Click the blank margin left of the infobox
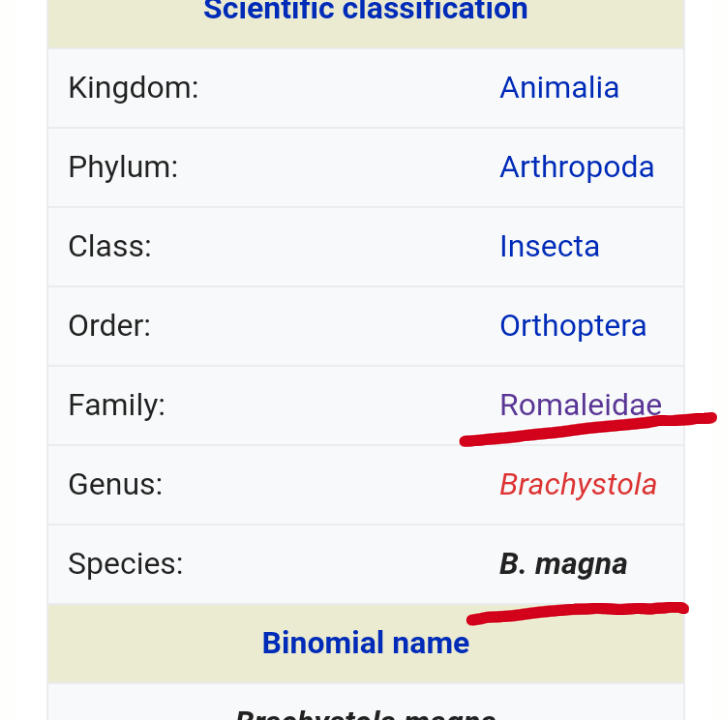The width and height of the screenshot is (728, 720). tap(23, 360)
